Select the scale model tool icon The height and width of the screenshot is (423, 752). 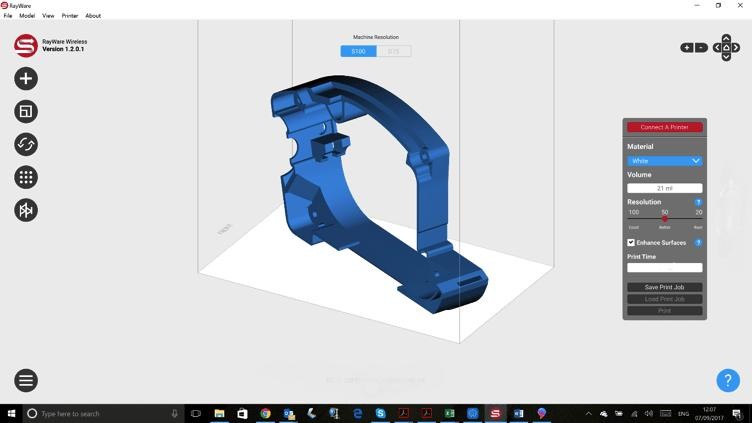click(x=26, y=112)
